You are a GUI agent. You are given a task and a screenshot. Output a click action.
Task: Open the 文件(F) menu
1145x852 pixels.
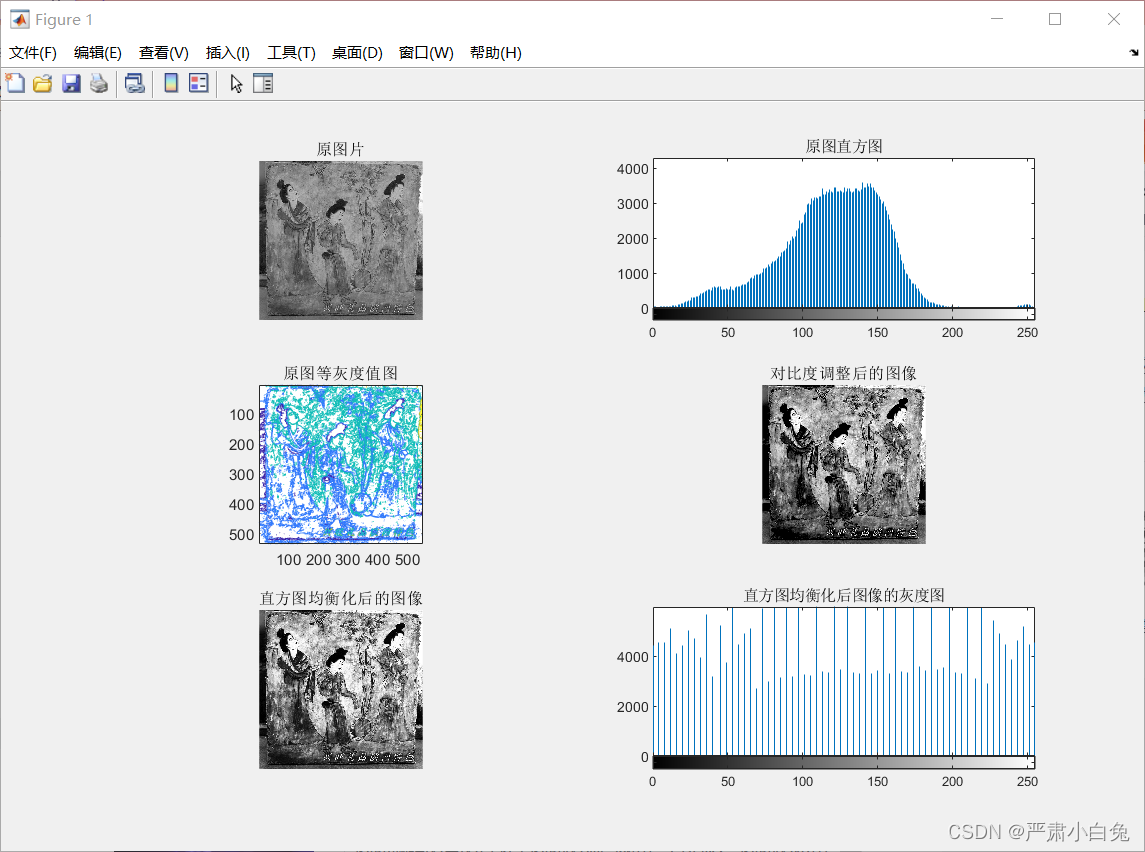tap(33, 53)
